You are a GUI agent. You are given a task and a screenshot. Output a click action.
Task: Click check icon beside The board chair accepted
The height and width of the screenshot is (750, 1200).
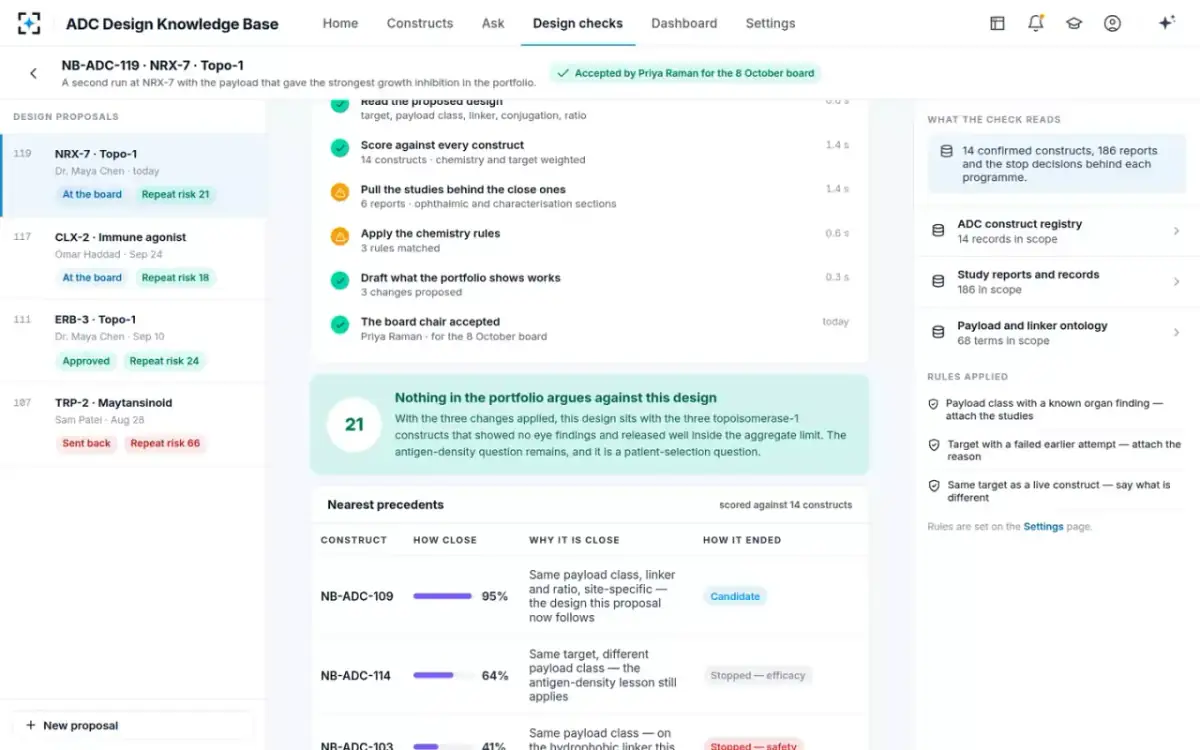340,324
